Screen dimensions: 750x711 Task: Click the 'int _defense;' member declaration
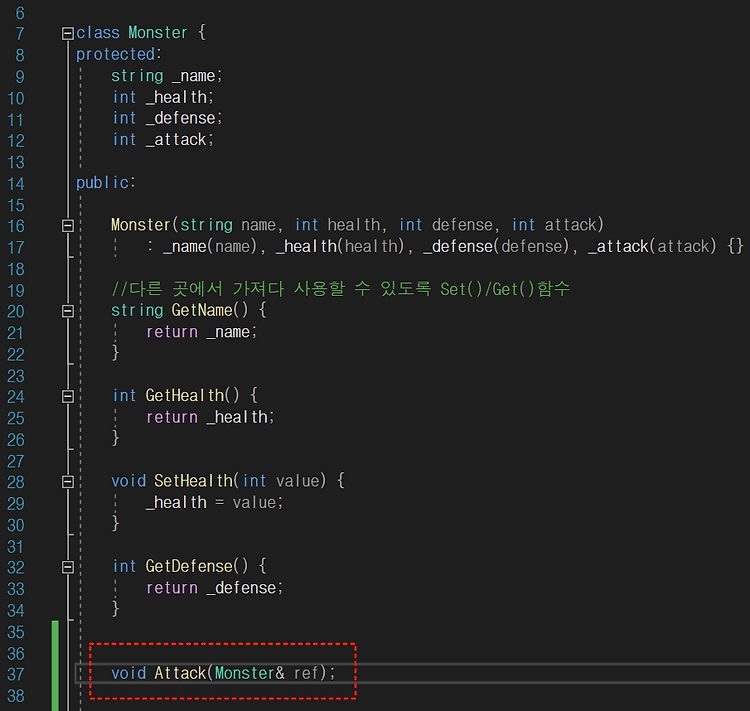point(167,118)
